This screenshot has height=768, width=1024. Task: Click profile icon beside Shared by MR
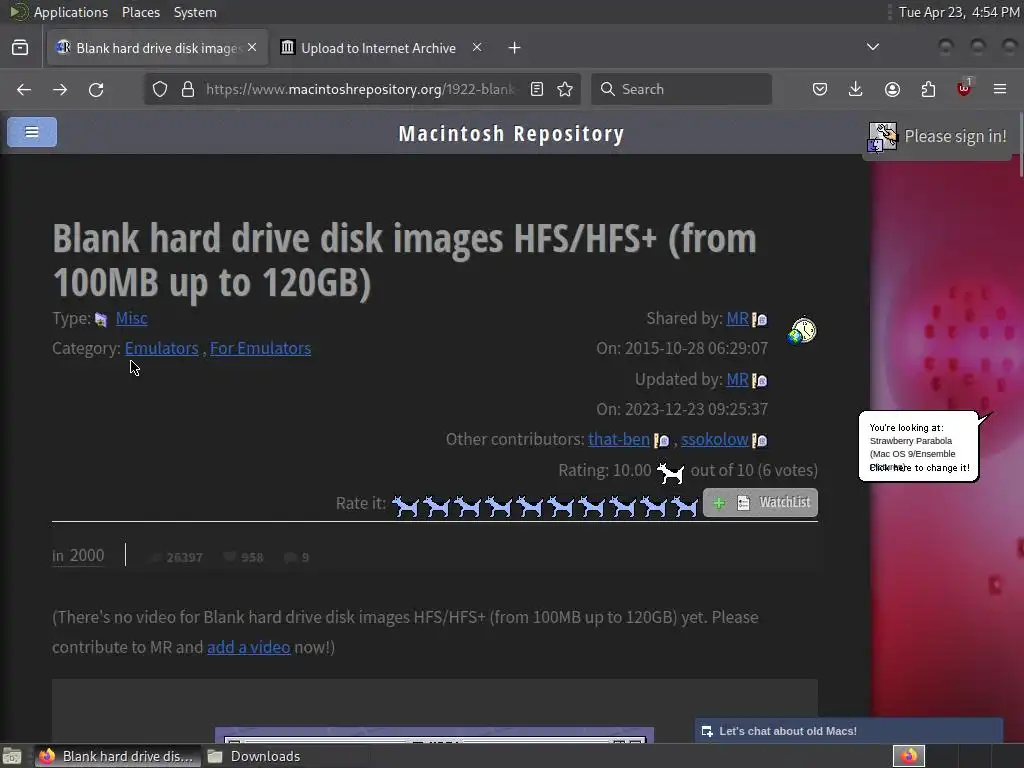[x=760, y=319]
